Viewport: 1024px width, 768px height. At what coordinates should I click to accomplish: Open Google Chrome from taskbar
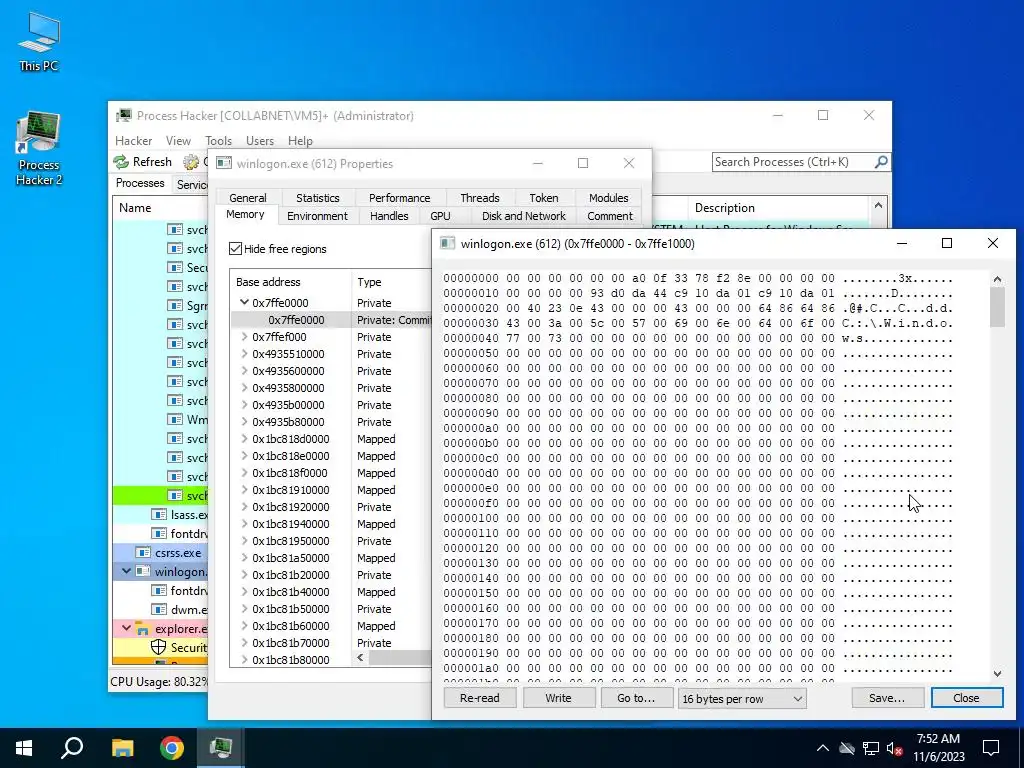[172, 748]
